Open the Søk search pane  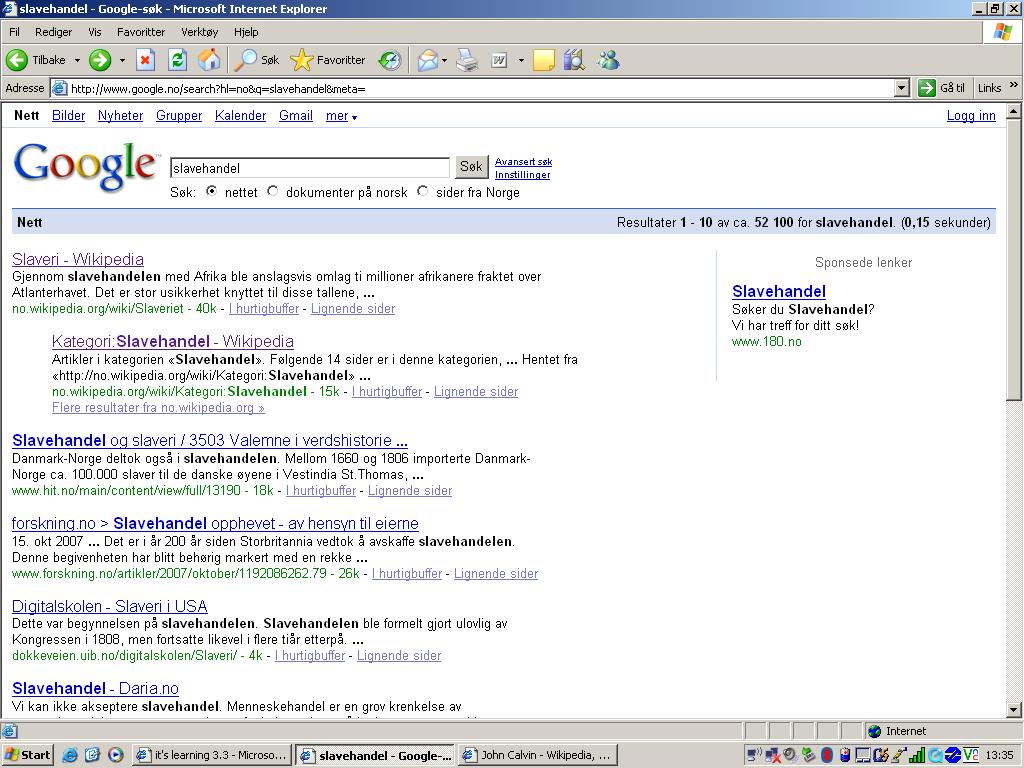[257, 60]
